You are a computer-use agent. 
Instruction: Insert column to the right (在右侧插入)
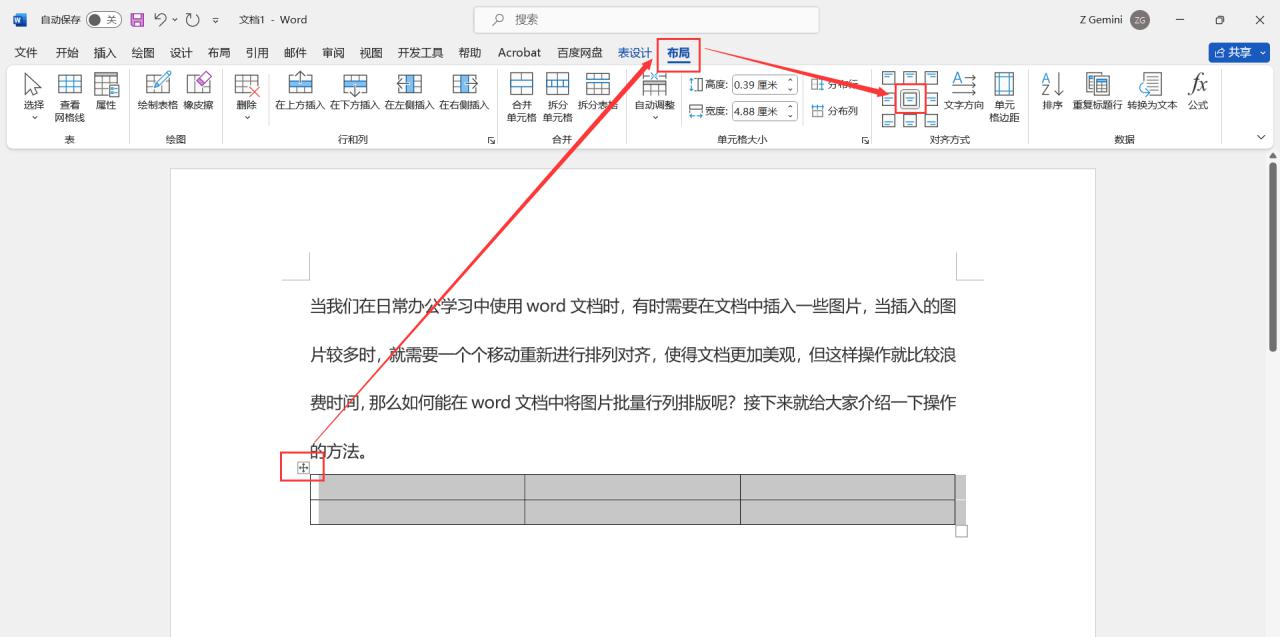464,91
